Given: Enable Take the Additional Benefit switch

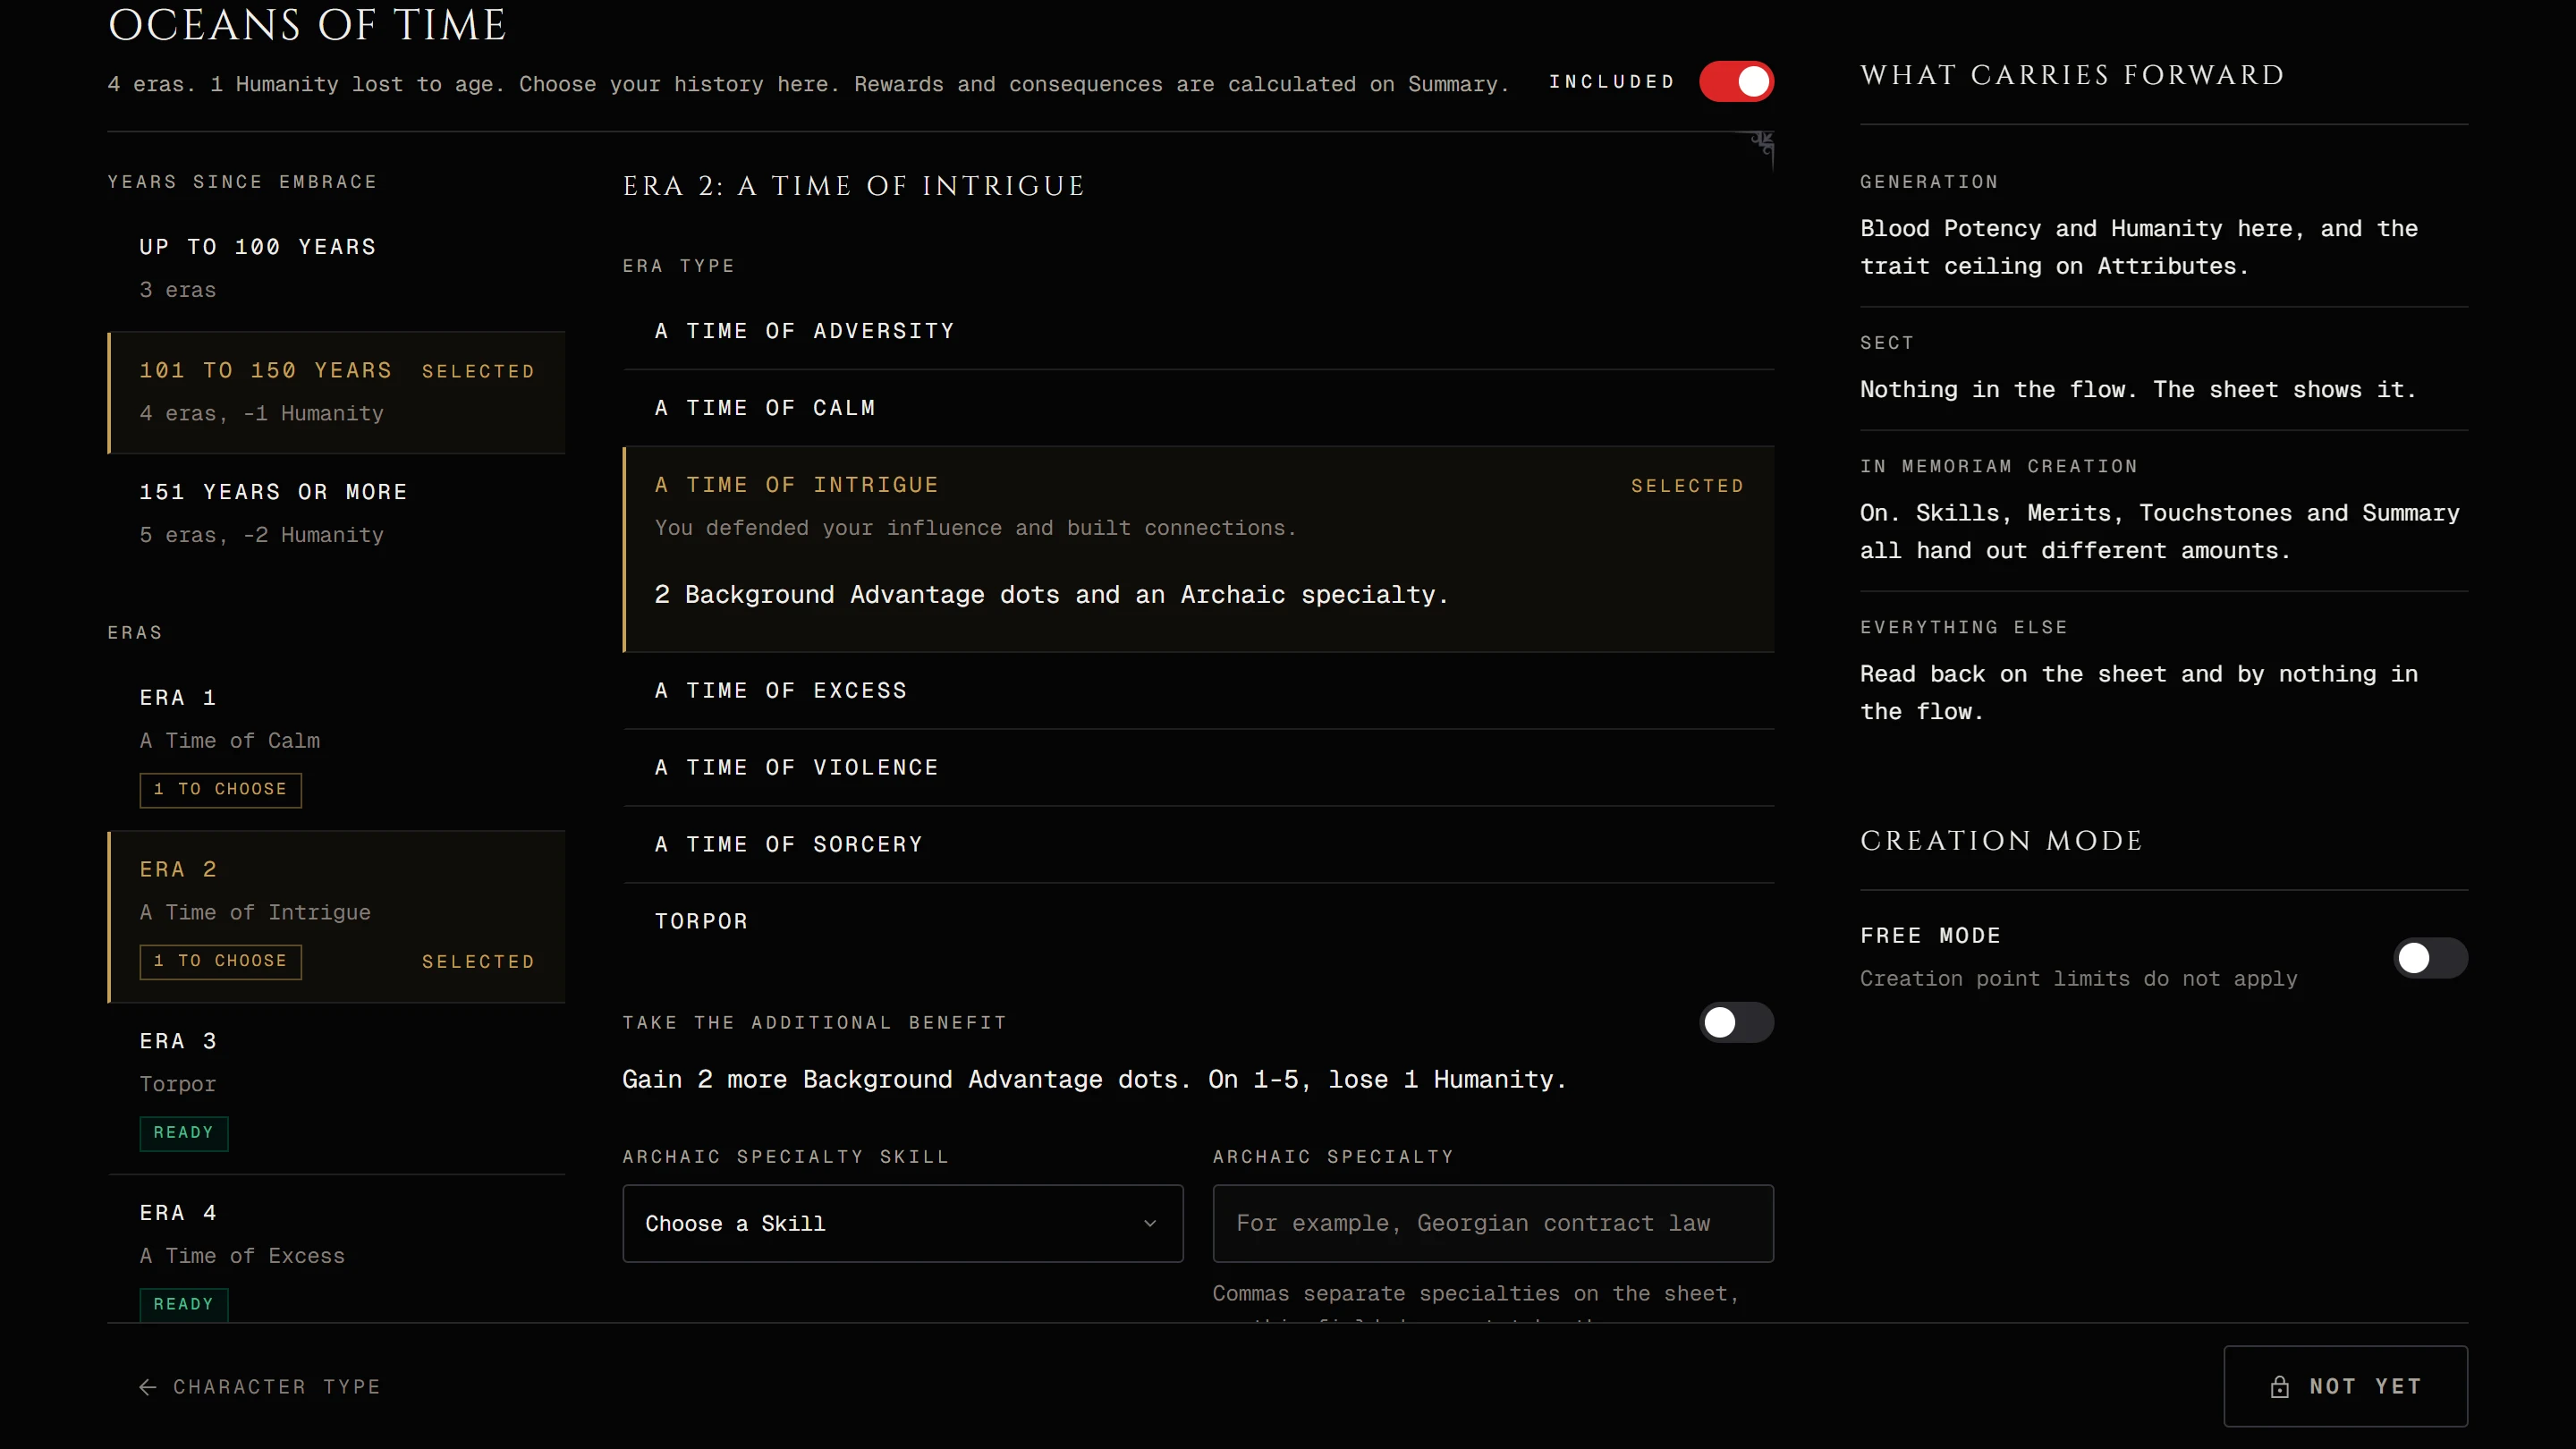Looking at the screenshot, I should tap(1736, 1023).
